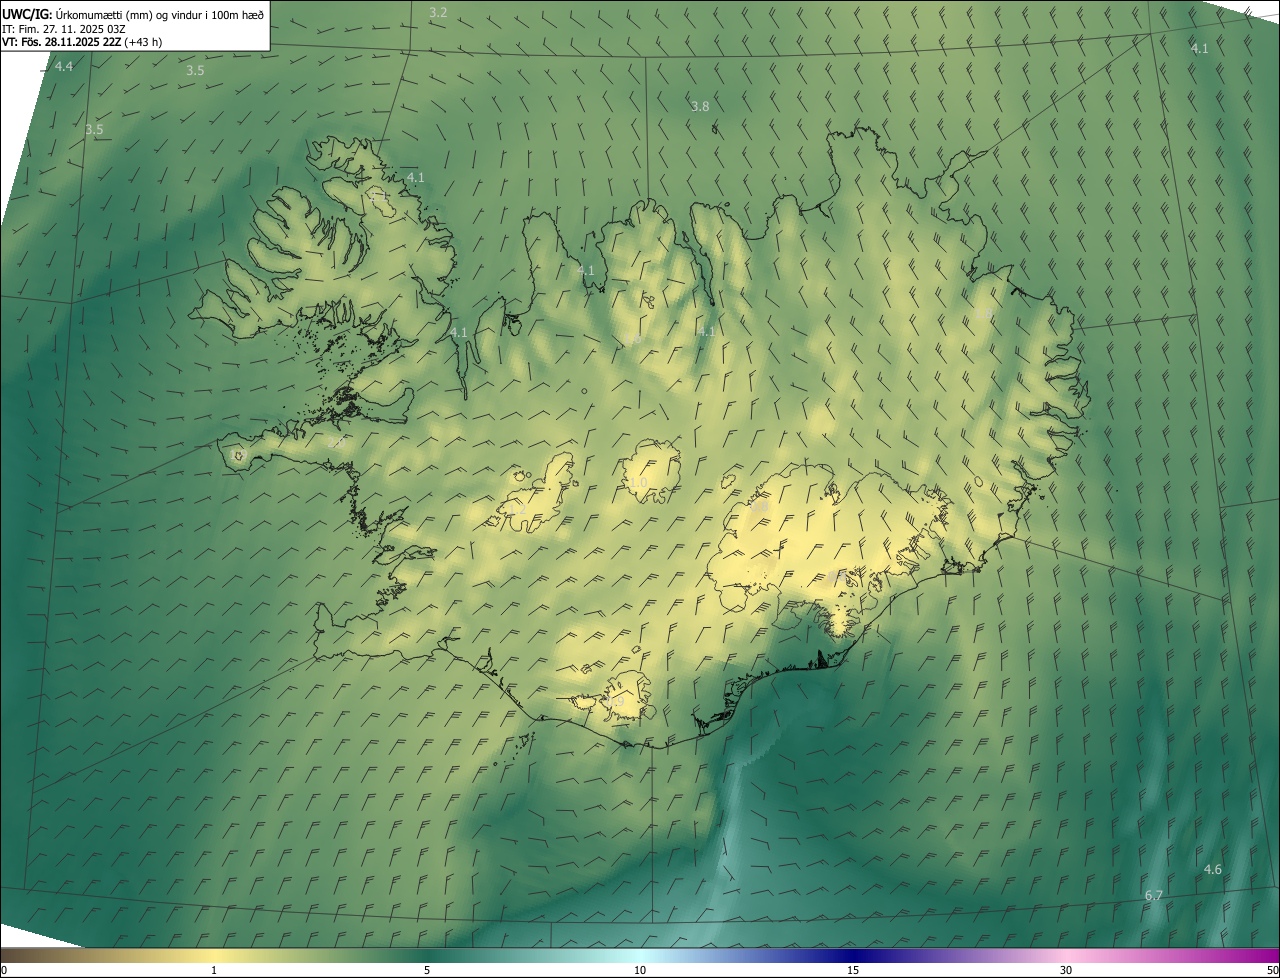This screenshot has width=1280, height=978.
Task: Click the '1.0' value label on the glacier
Action: [638, 482]
